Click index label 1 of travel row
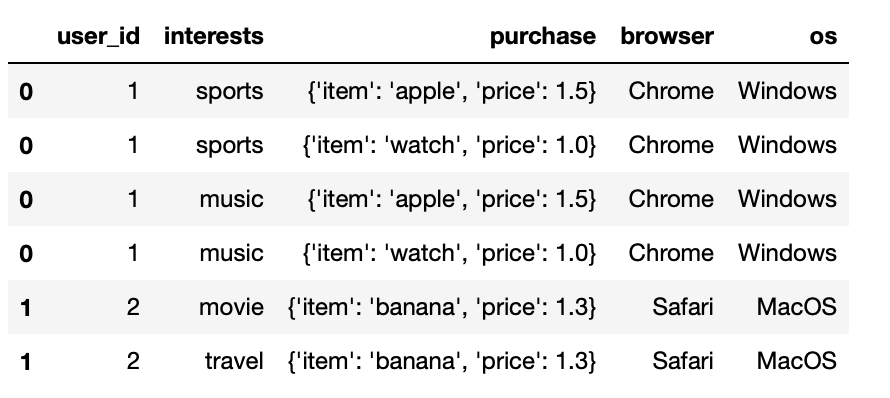The height and width of the screenshot is (398, 890). point(26,362)
